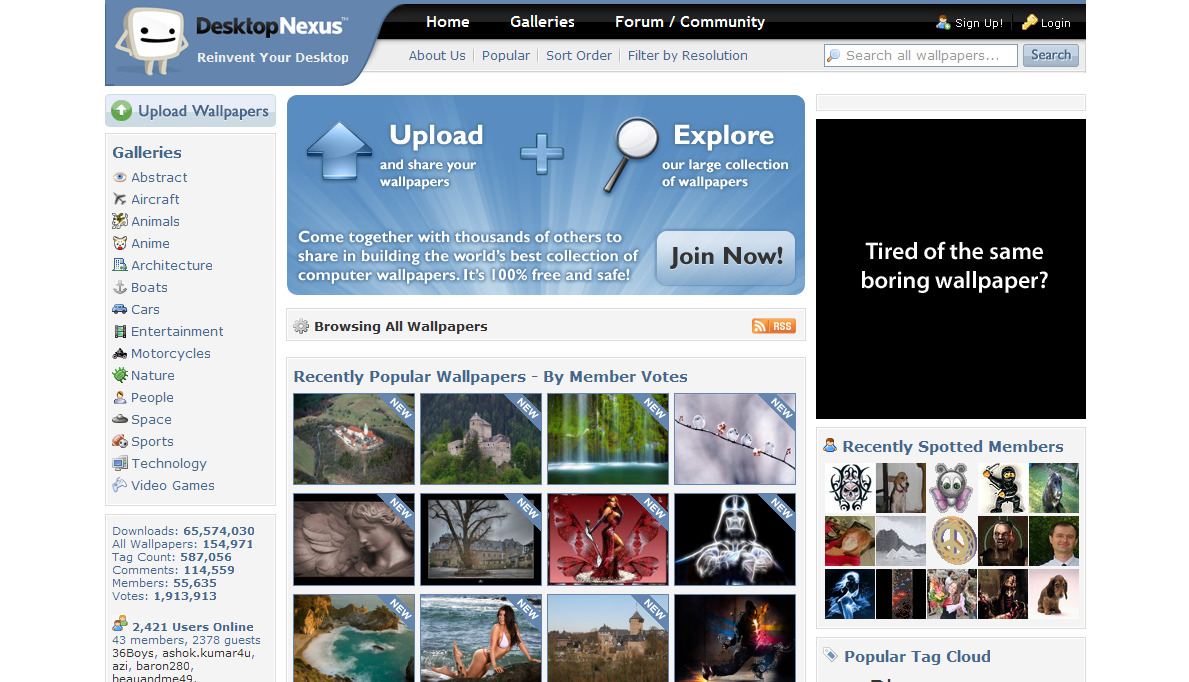
Task: Open Filter by Resolution option
Action: (688, 55)
